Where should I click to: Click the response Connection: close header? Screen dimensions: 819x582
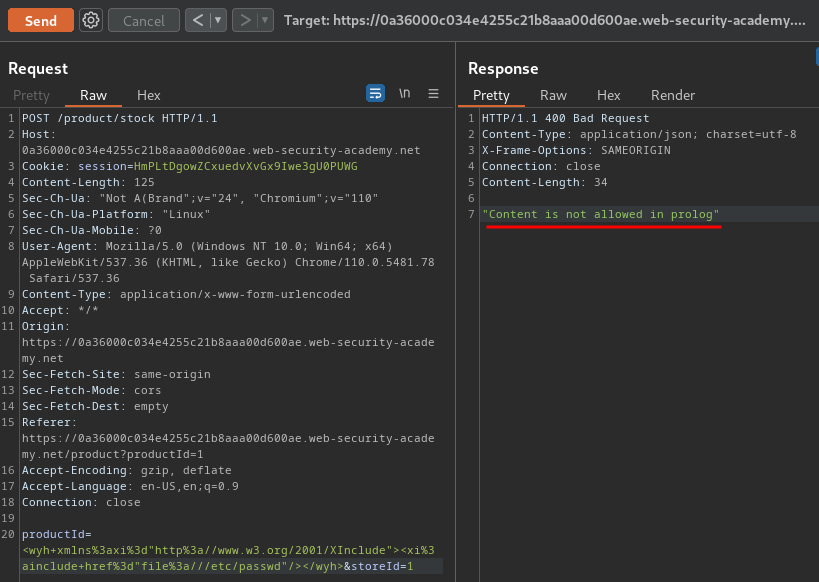[x=541, y=166]
